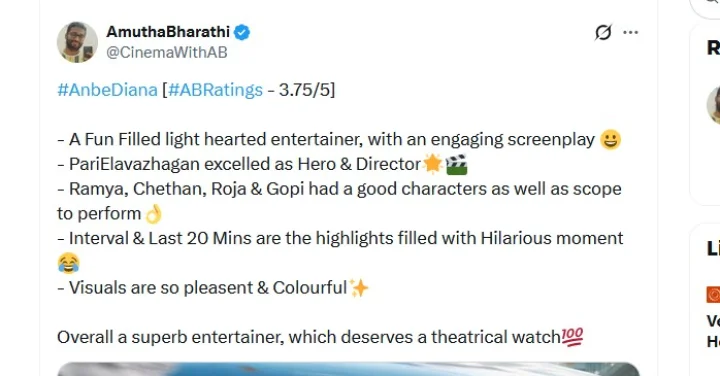This screenshot has width=720, height=376.
Task: Click the sidebar avatar on the right edge
Action: (x=713, y=105)
